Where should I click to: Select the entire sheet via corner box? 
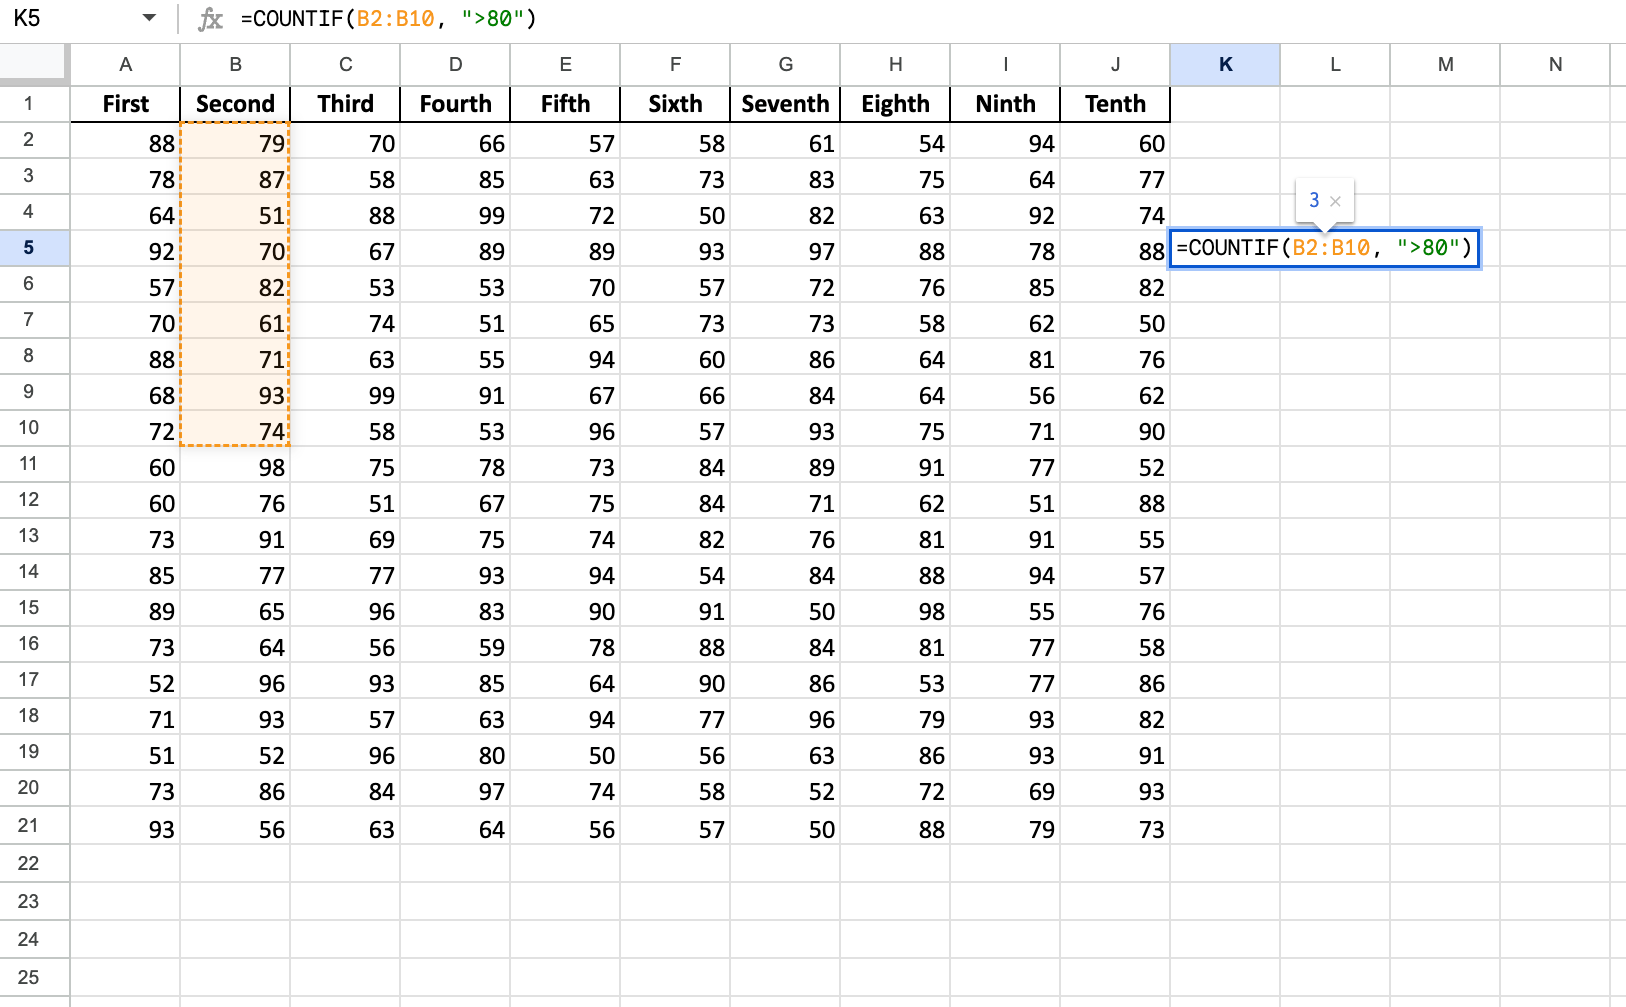click(34, 64)
